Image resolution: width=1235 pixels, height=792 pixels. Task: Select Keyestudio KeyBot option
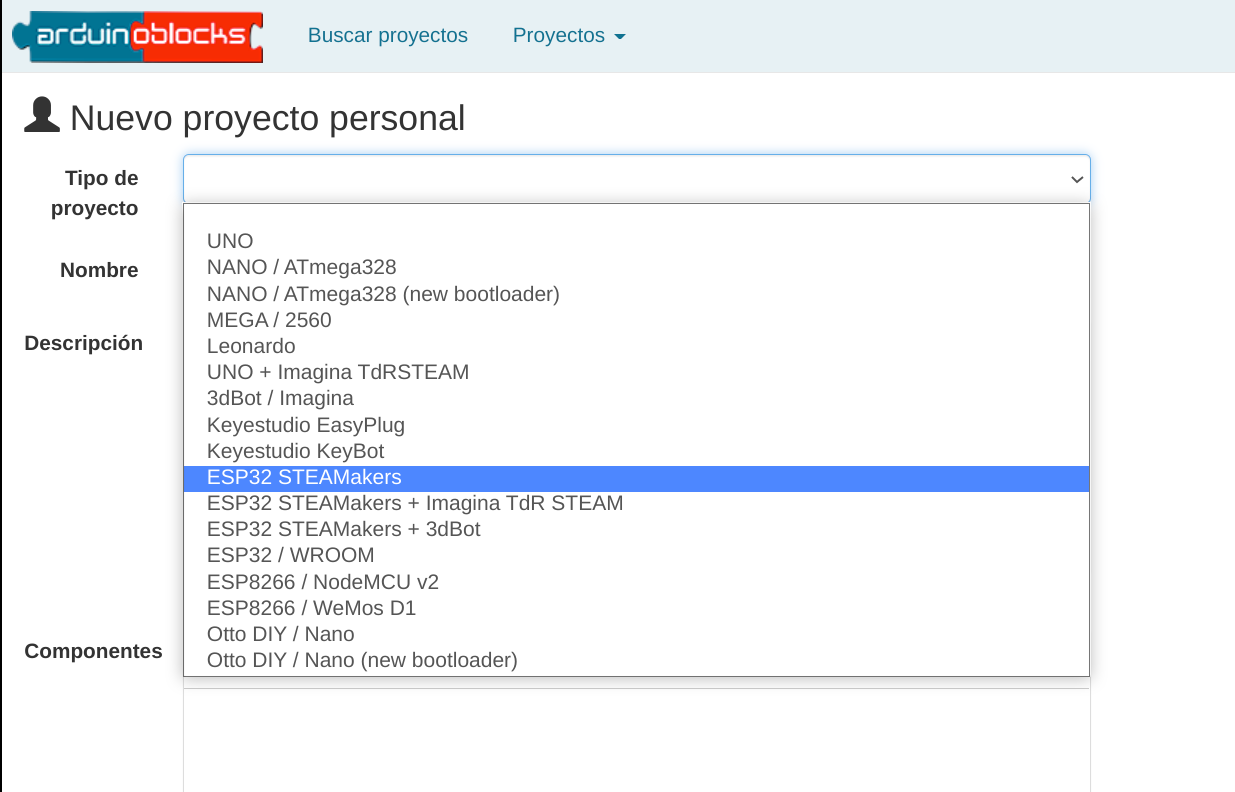pos(636,451)
